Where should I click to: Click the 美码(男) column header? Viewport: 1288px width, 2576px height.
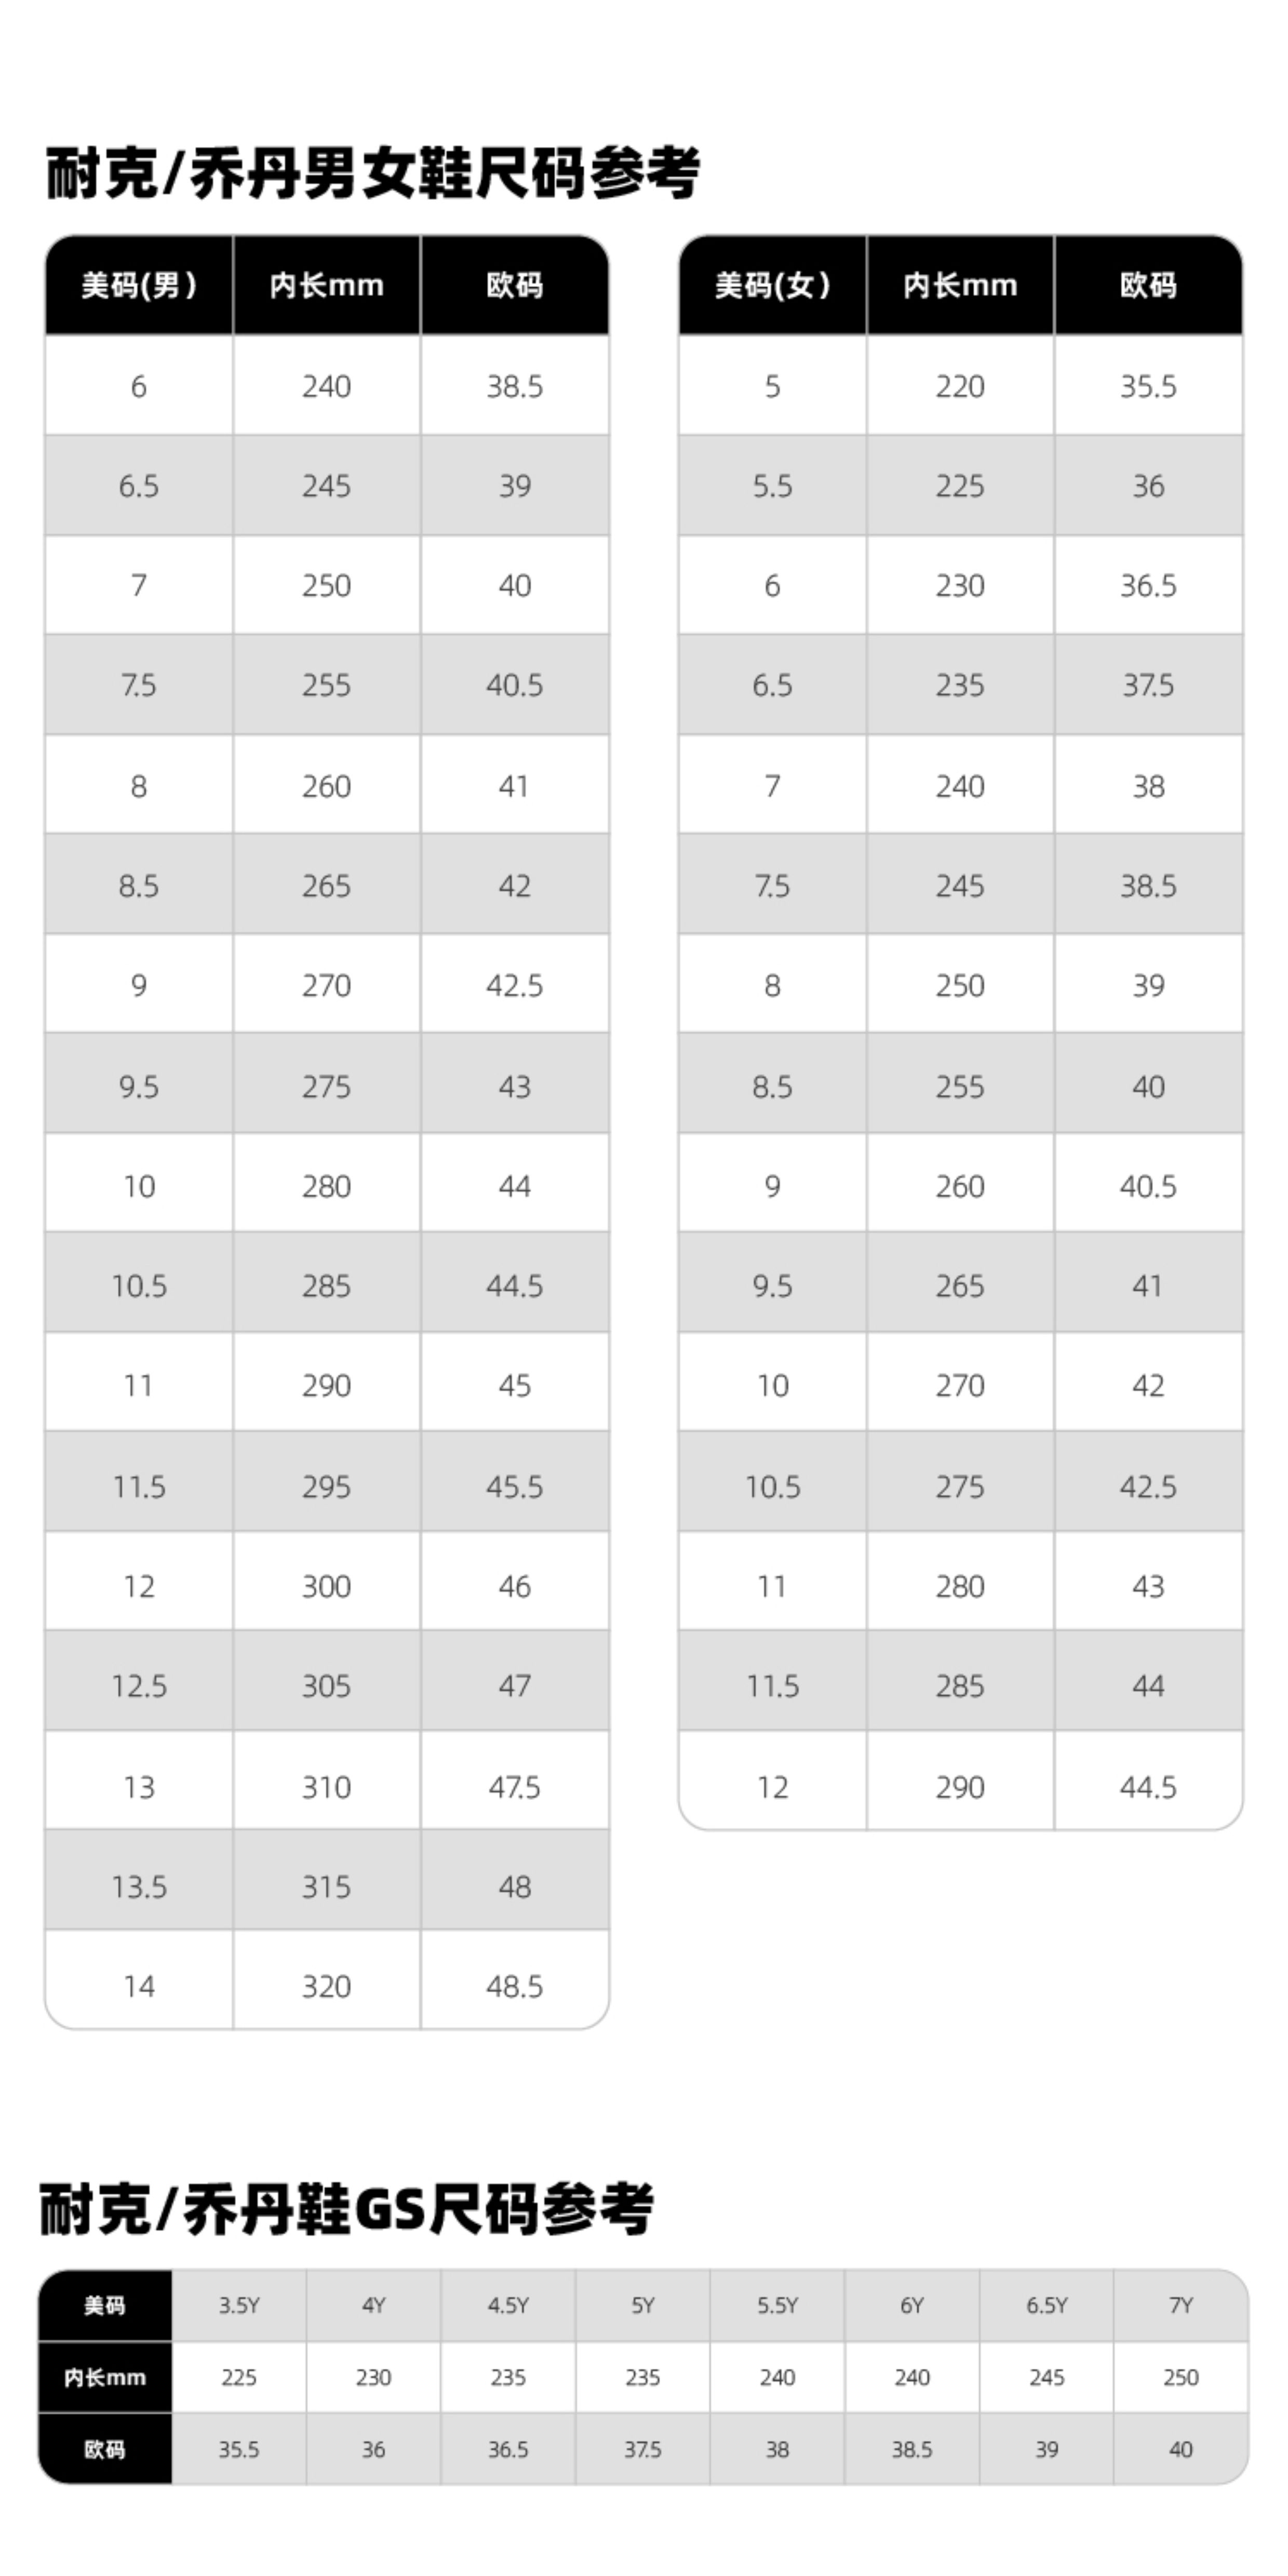139,286
